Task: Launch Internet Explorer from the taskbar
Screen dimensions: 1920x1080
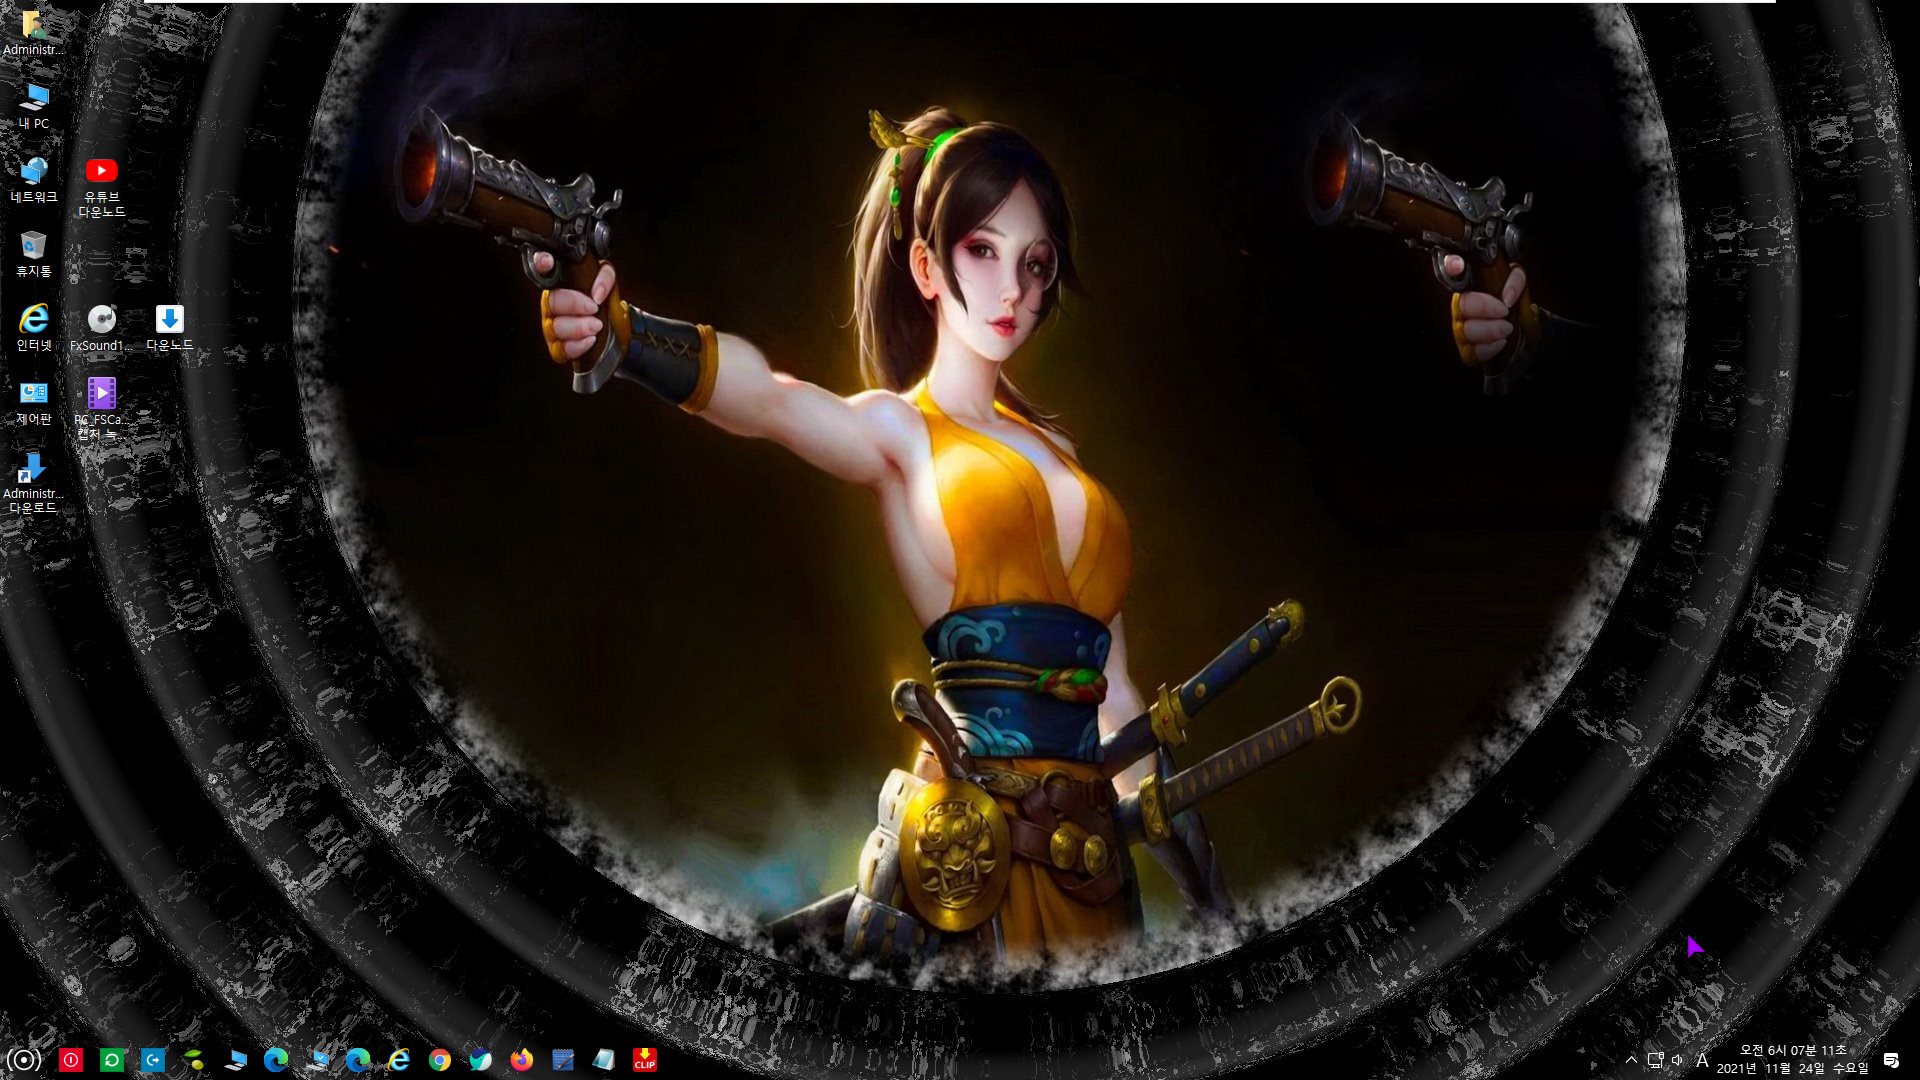Action: pyautogui.click(x=399, y=1060)
